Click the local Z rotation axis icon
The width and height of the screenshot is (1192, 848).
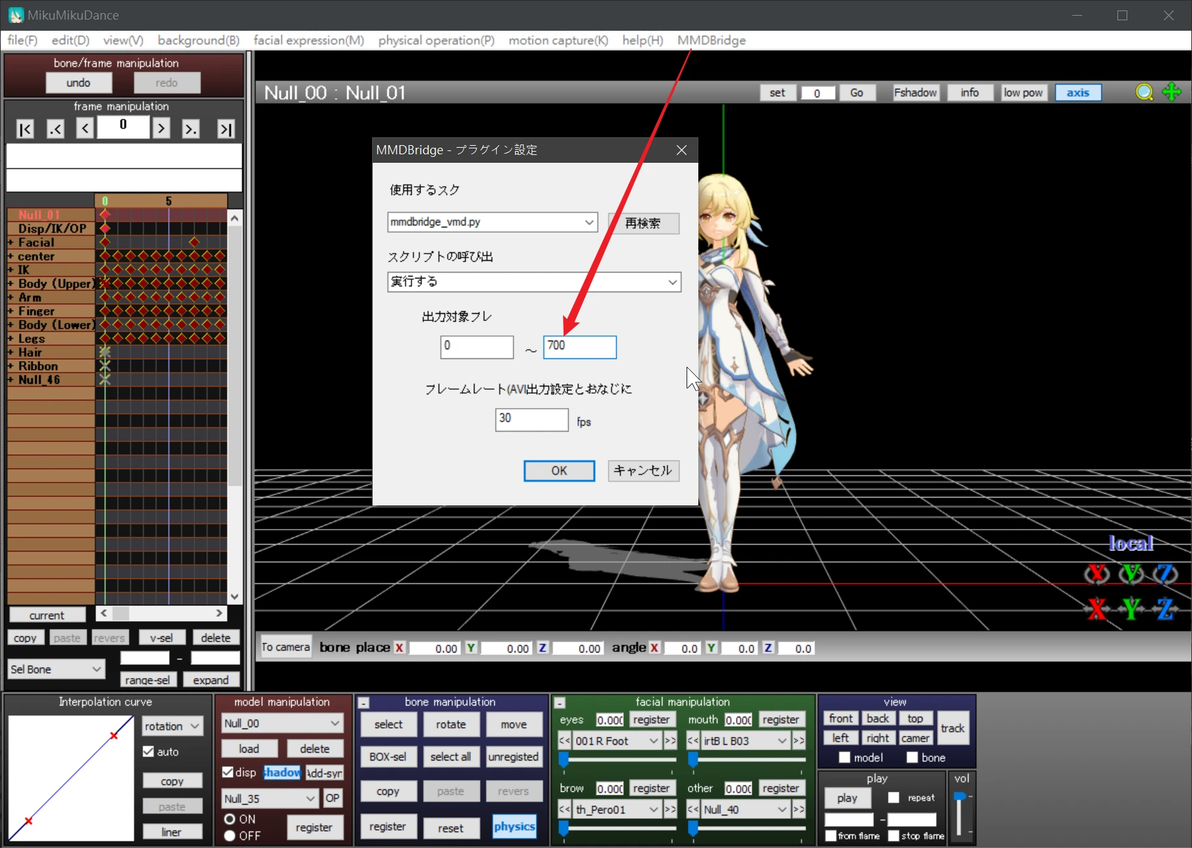[x=1165, y=573]
